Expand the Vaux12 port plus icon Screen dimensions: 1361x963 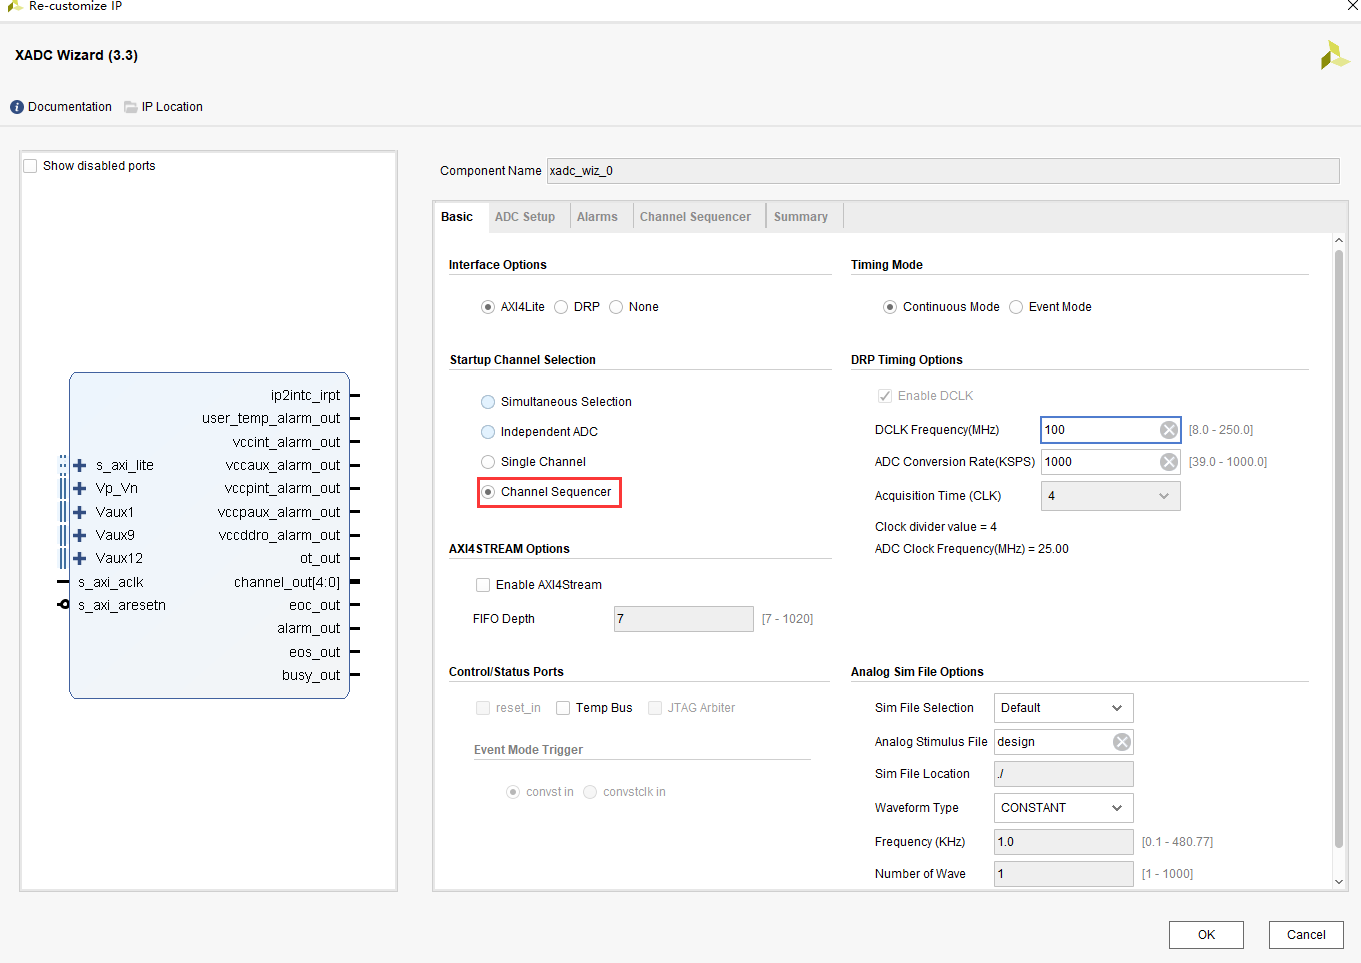coord(80,558)
